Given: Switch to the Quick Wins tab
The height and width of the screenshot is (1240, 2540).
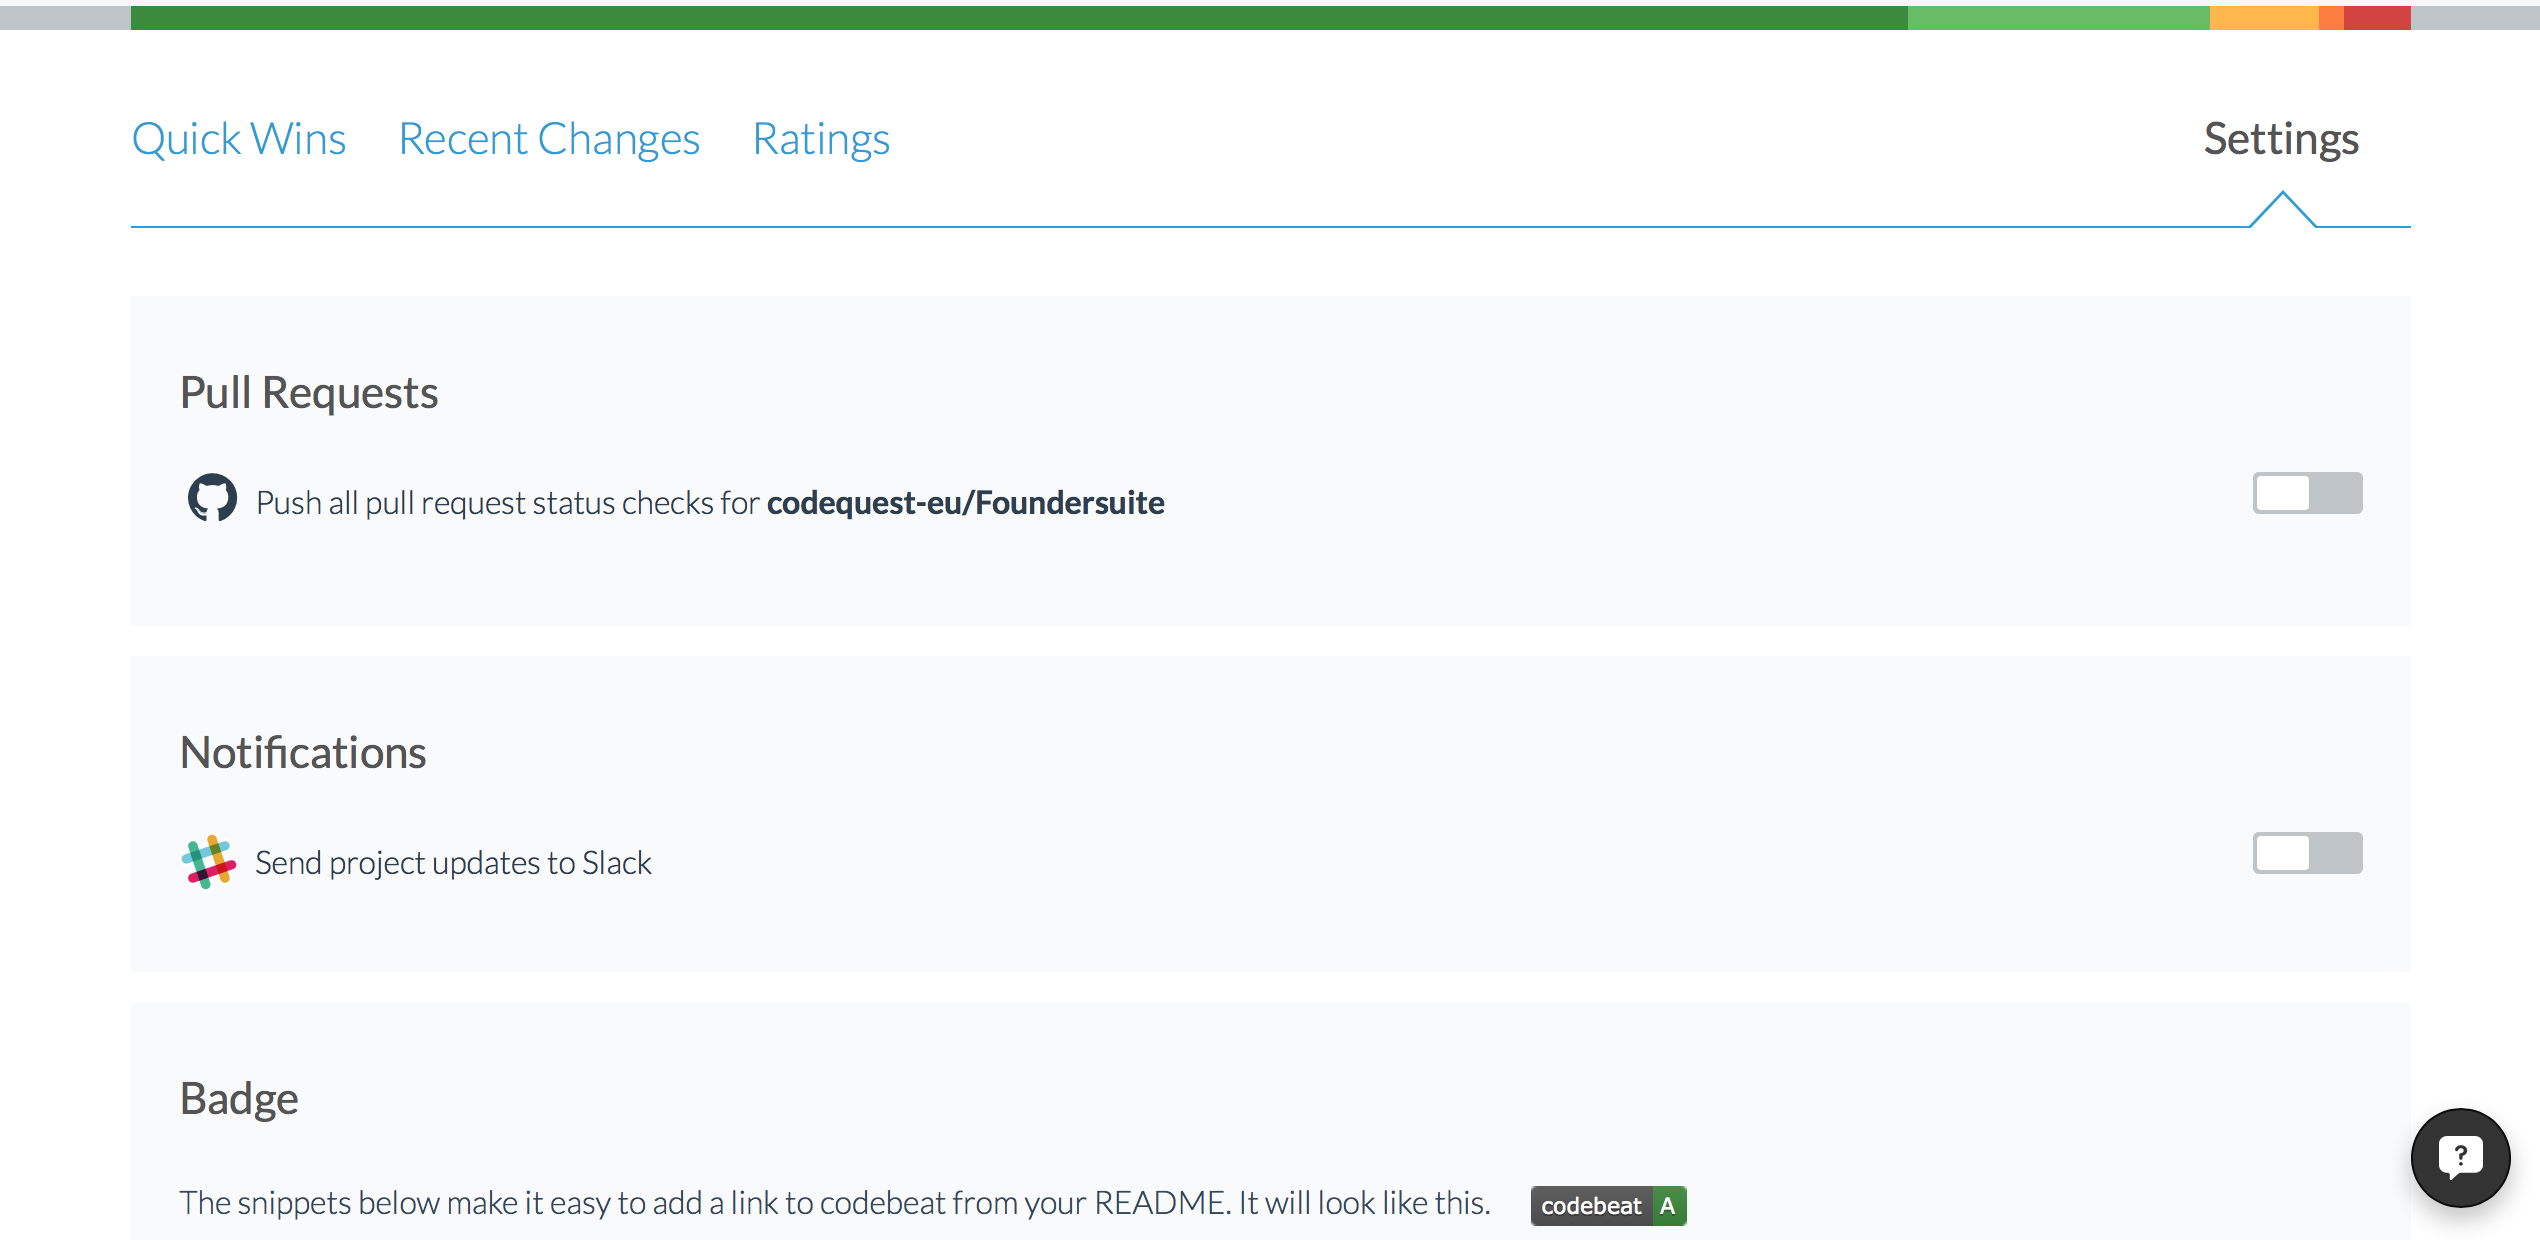Looking at the screenshot, I should point(238,139).
